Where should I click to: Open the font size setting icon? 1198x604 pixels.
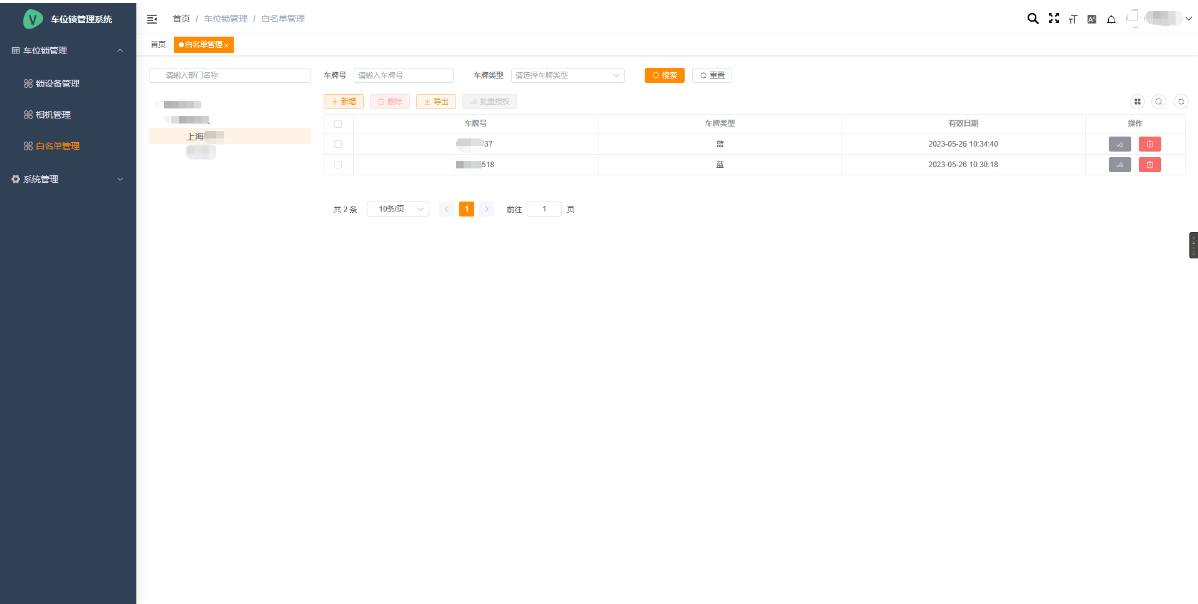pyautogui.click(x=1072, y=19)
